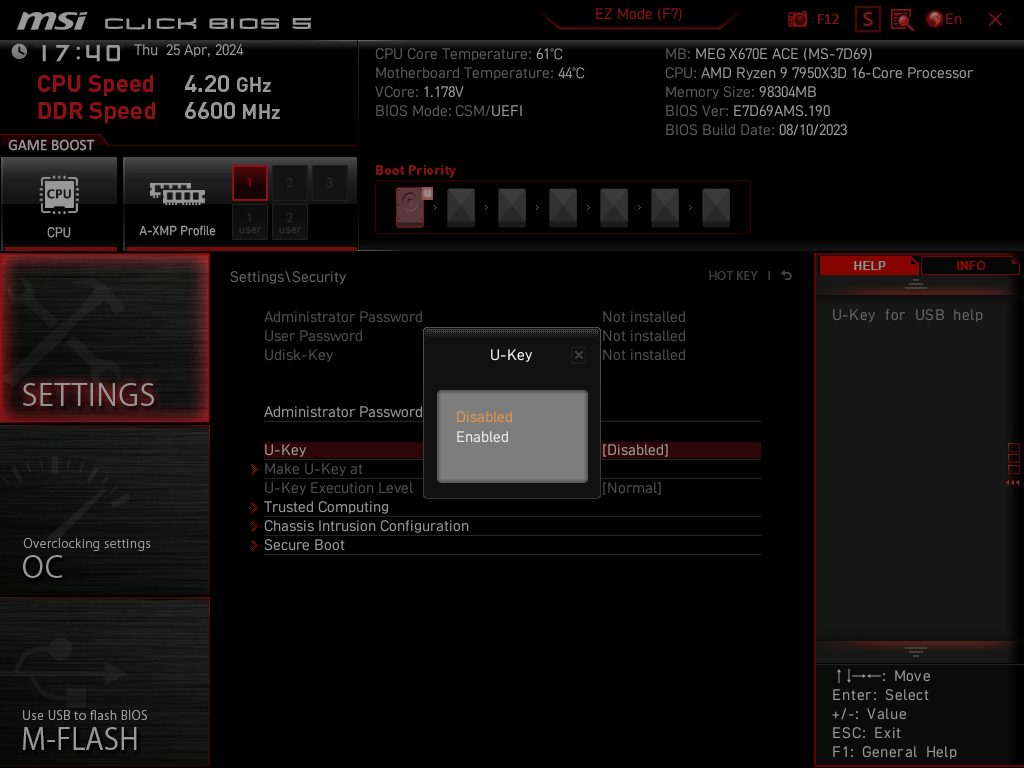The width and height of the screenshot is (1024, 768).
Task: Click the GAME BOOST label
Action: [x=51, y=145]
